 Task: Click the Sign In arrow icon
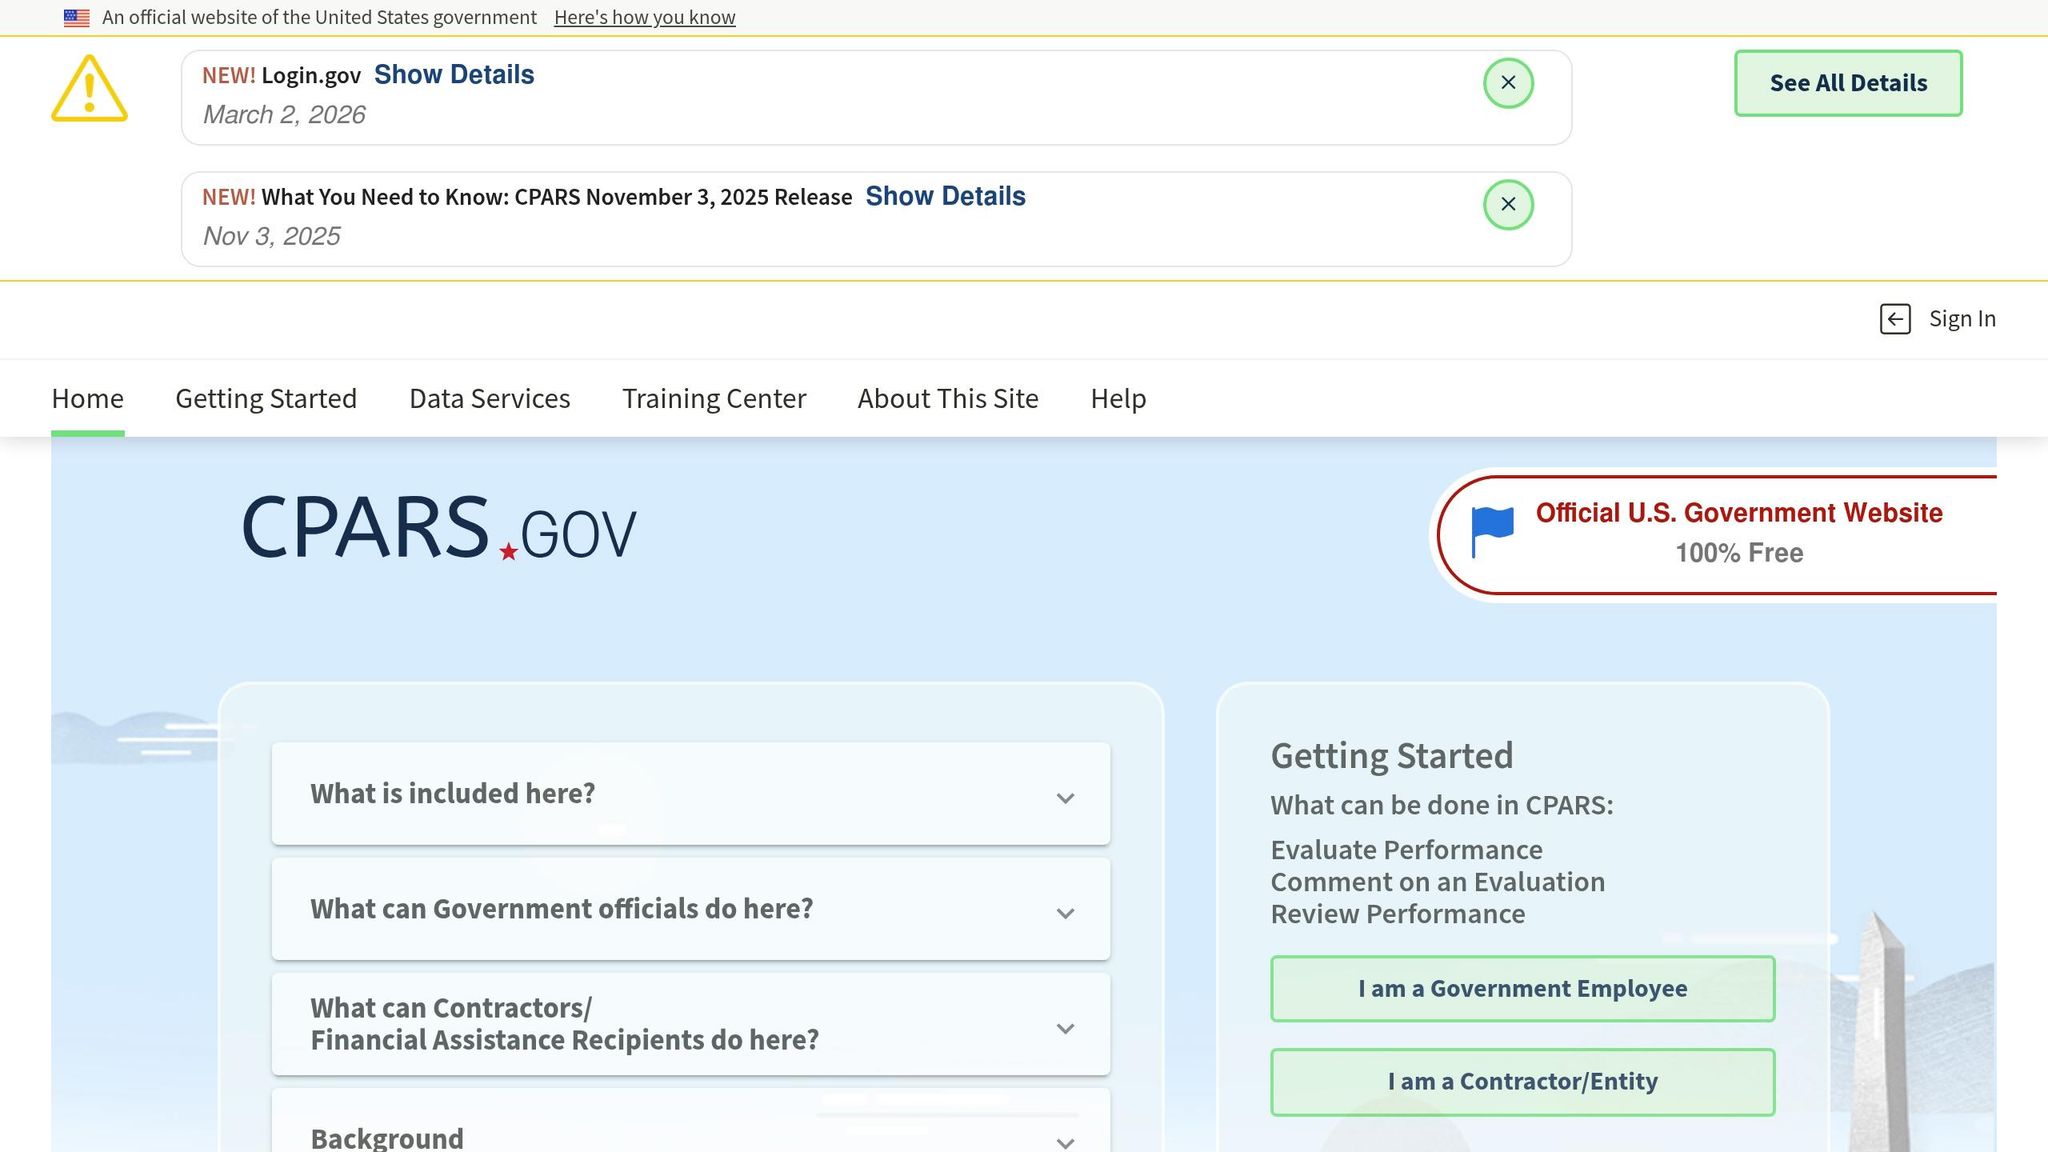coord(1895,319)
